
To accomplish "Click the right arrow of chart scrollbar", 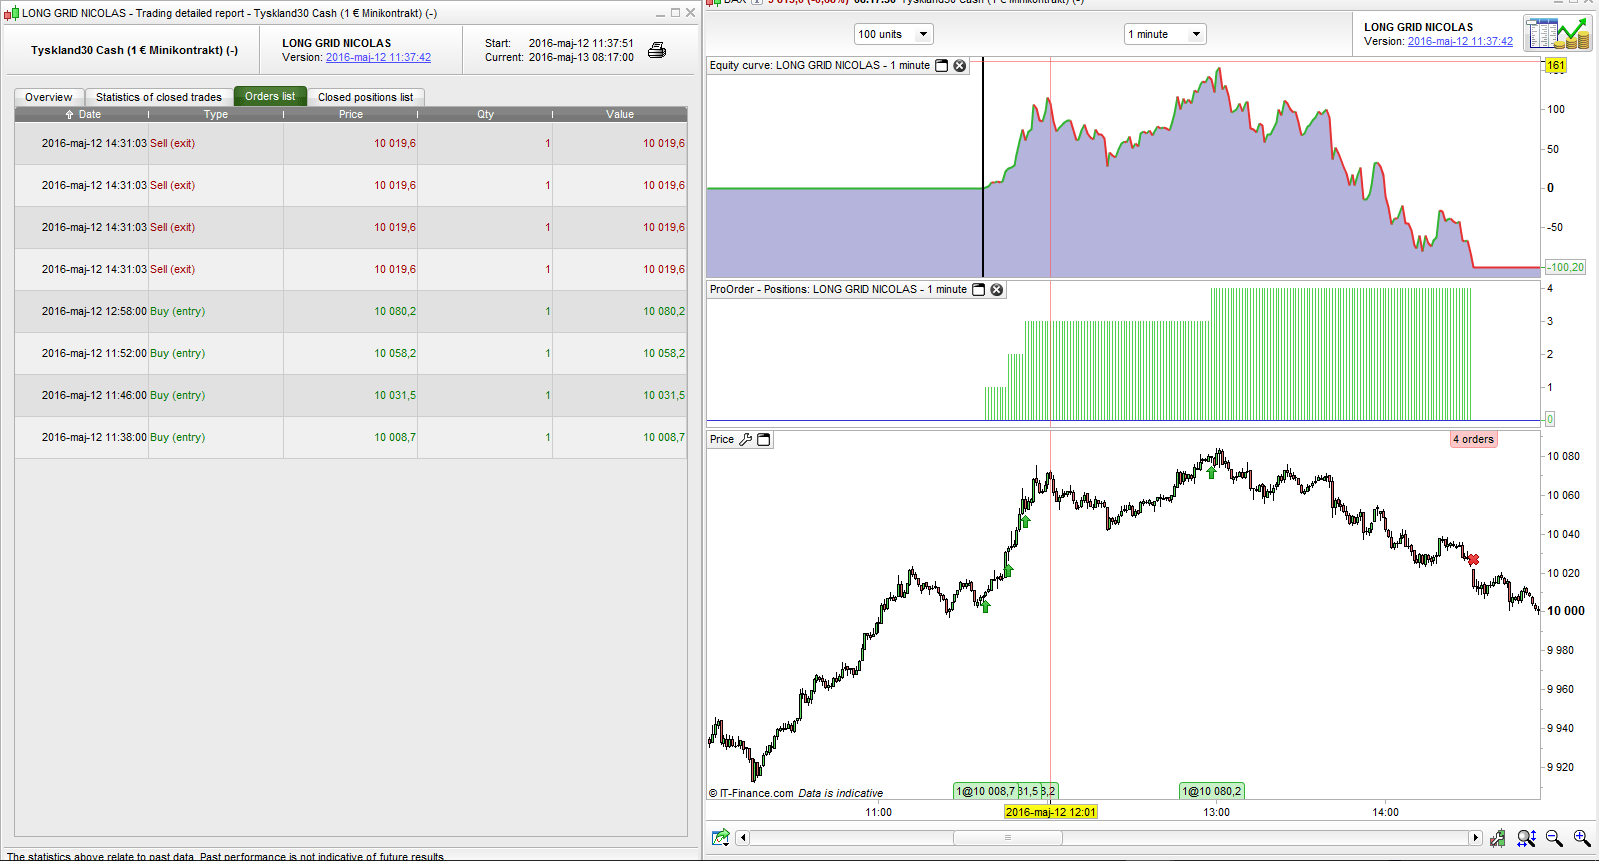I will pyautogui.click(x=1475, y=838).
